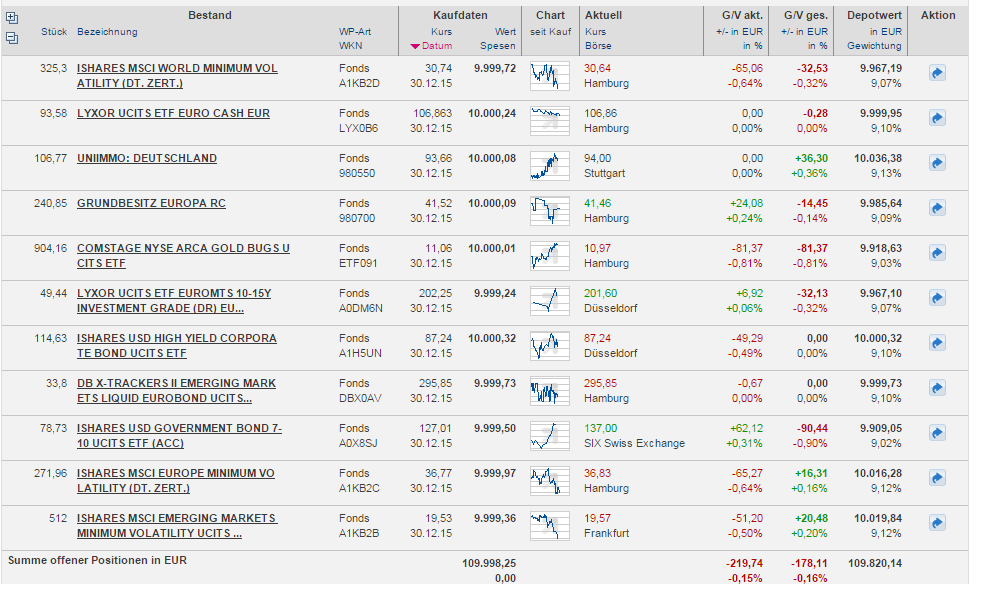The height and width of the screenshot is (609, 988).
Task: Open the GRUNDBESITZ EUROPA RC fund link
Action: click(x=151, y=204)
